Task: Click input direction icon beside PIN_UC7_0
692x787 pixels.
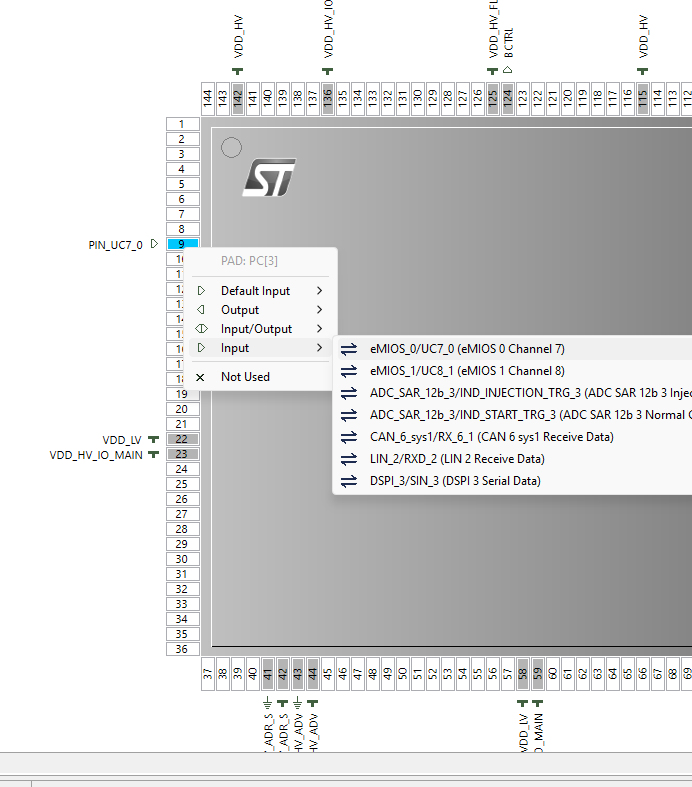Action: click(x=155, y=243)
